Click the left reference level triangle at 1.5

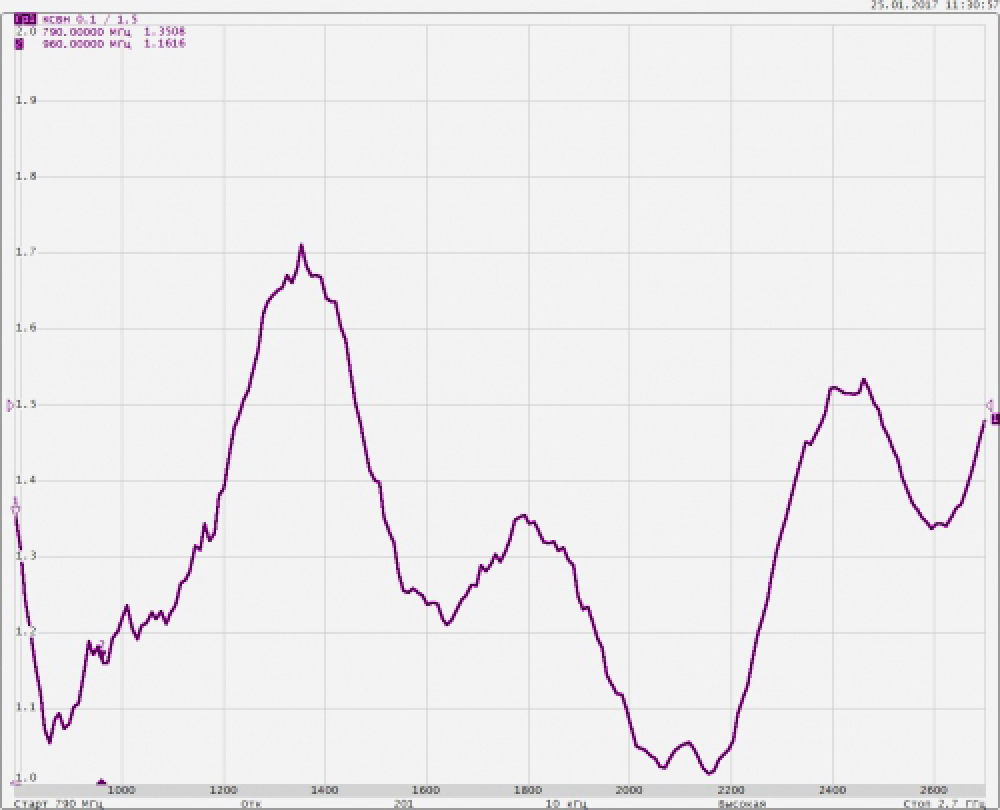(10, 406)
